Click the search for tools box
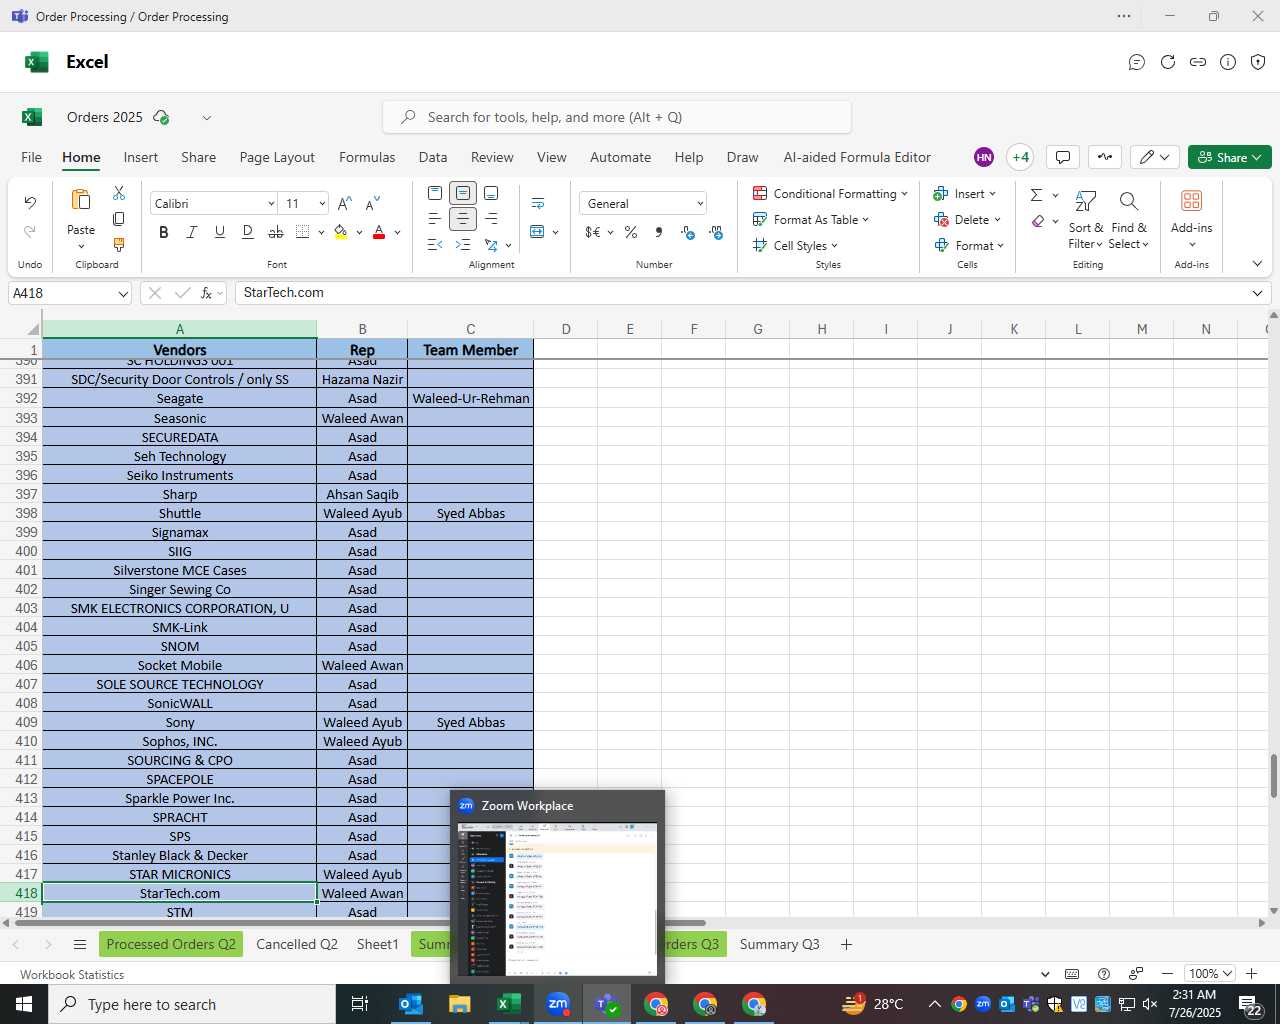Image resolution: width=1280 pixels, height=1024 pixels. pyautogui.click(x=617, y=117)
